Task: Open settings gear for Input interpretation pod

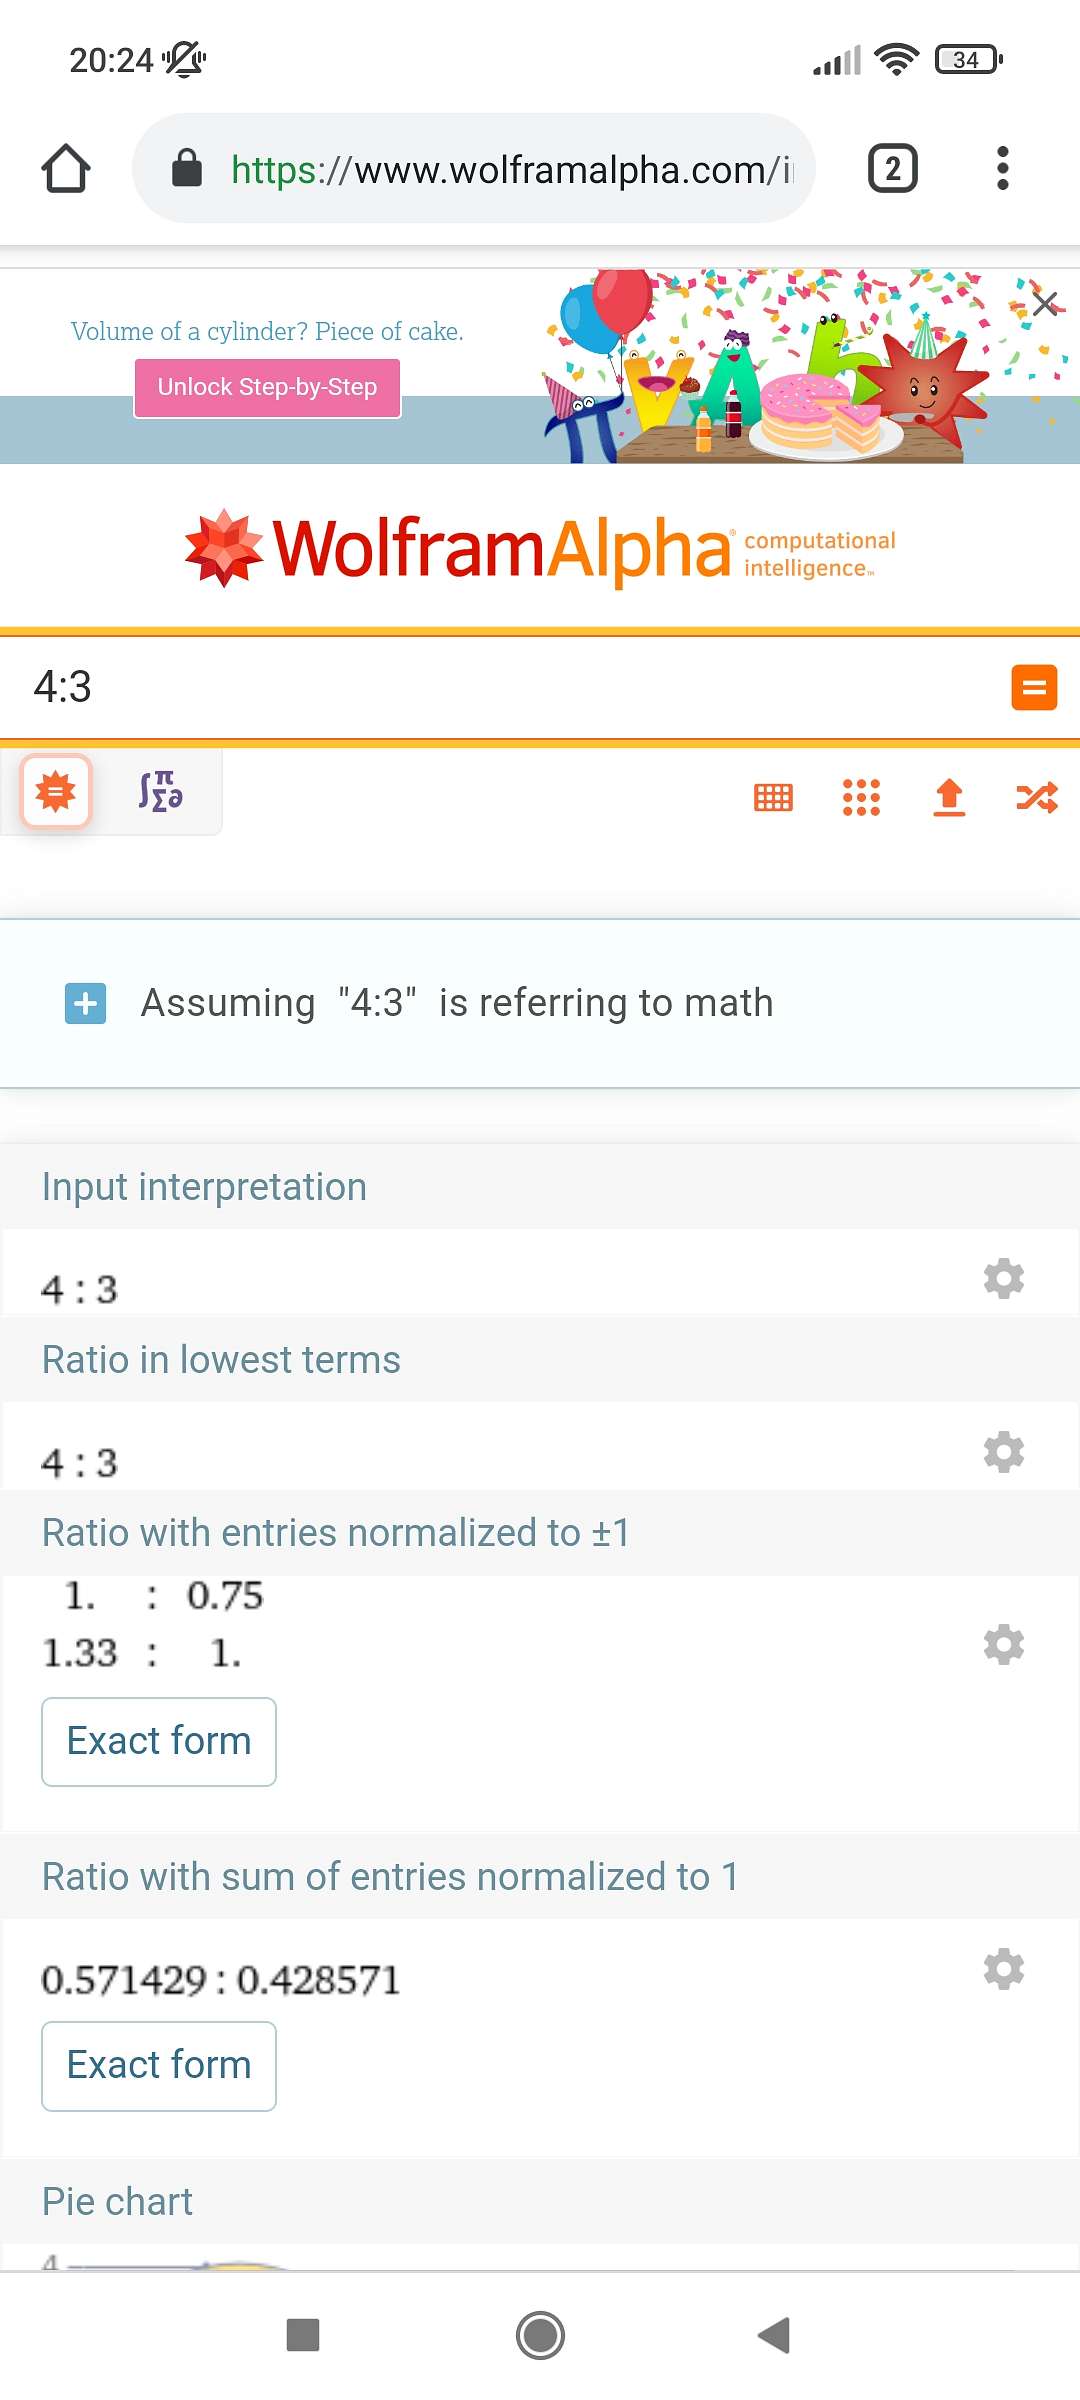Action: [x=1004, y=1278]
